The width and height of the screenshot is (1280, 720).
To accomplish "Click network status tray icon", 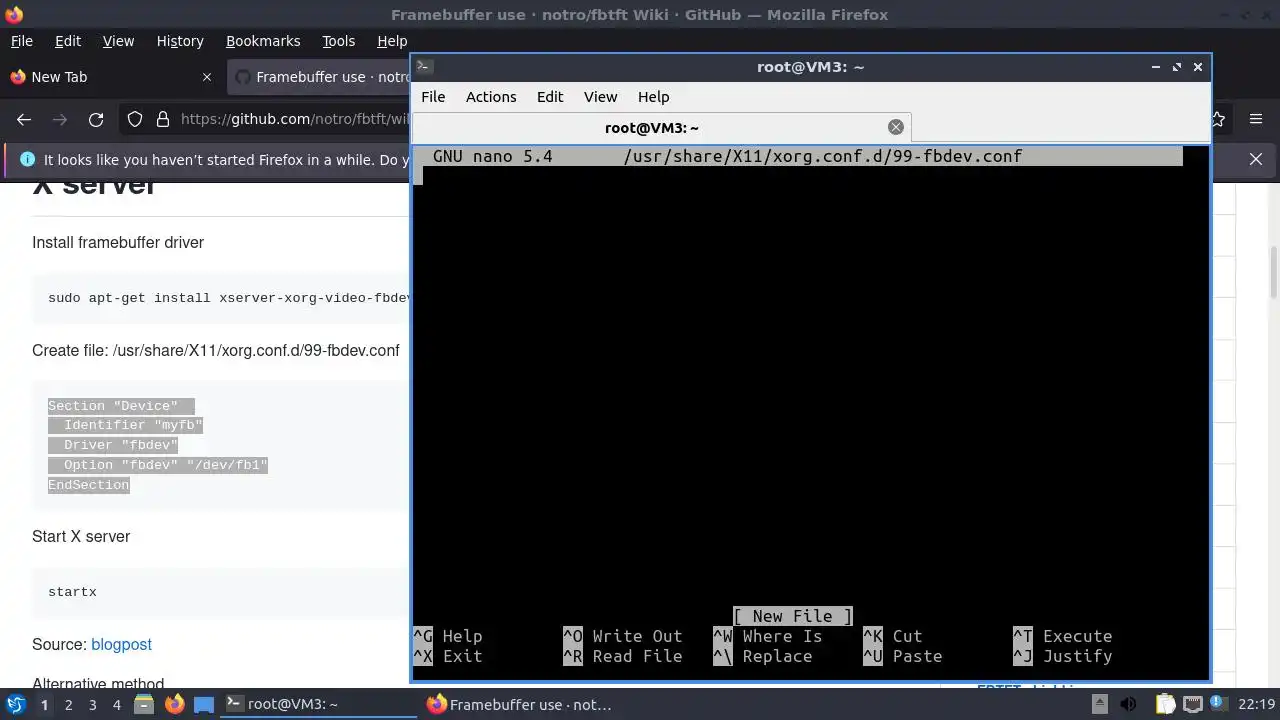I will (1193, 704).
